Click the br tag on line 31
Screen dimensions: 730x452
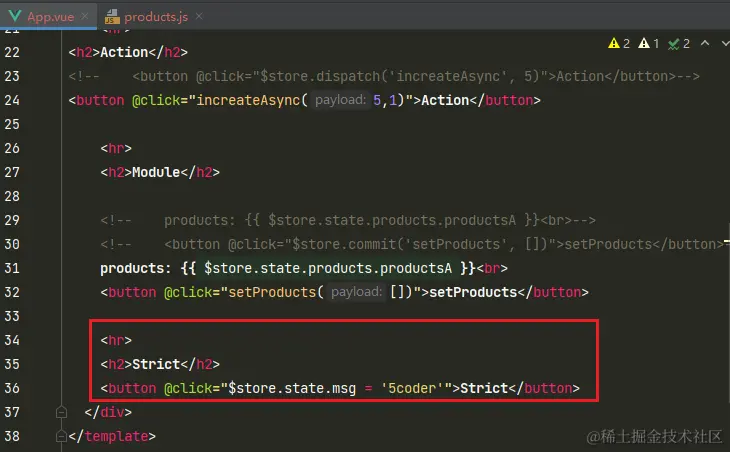point(492,268)
